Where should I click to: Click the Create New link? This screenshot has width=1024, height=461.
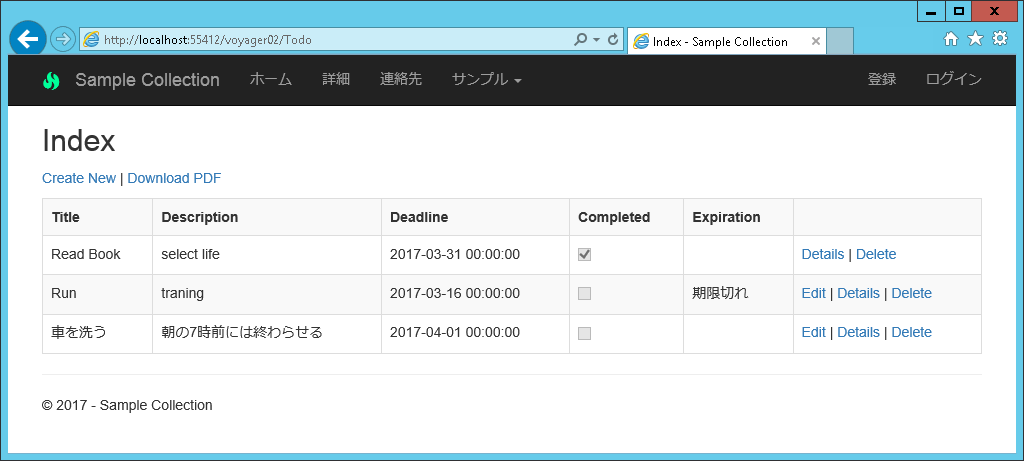point(78,178)
